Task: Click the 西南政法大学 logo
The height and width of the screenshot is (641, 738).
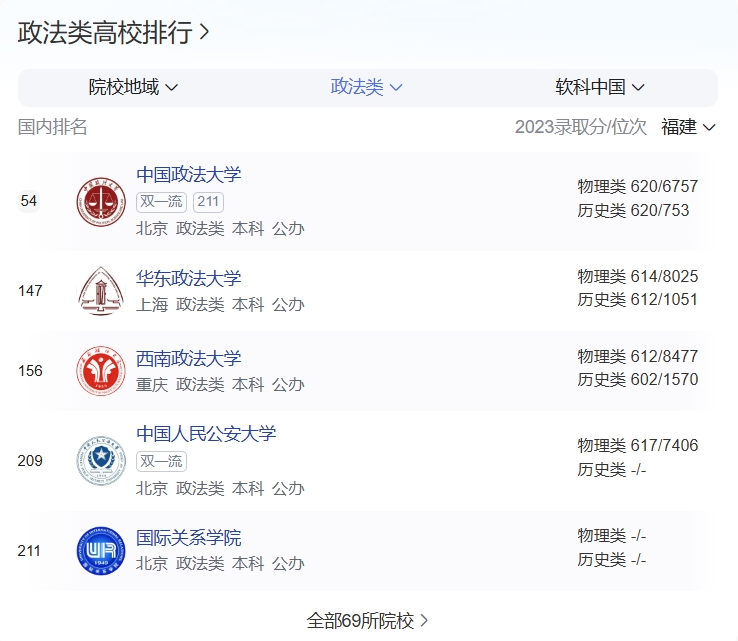Action: pyautogui.click(x=101, y=371)
